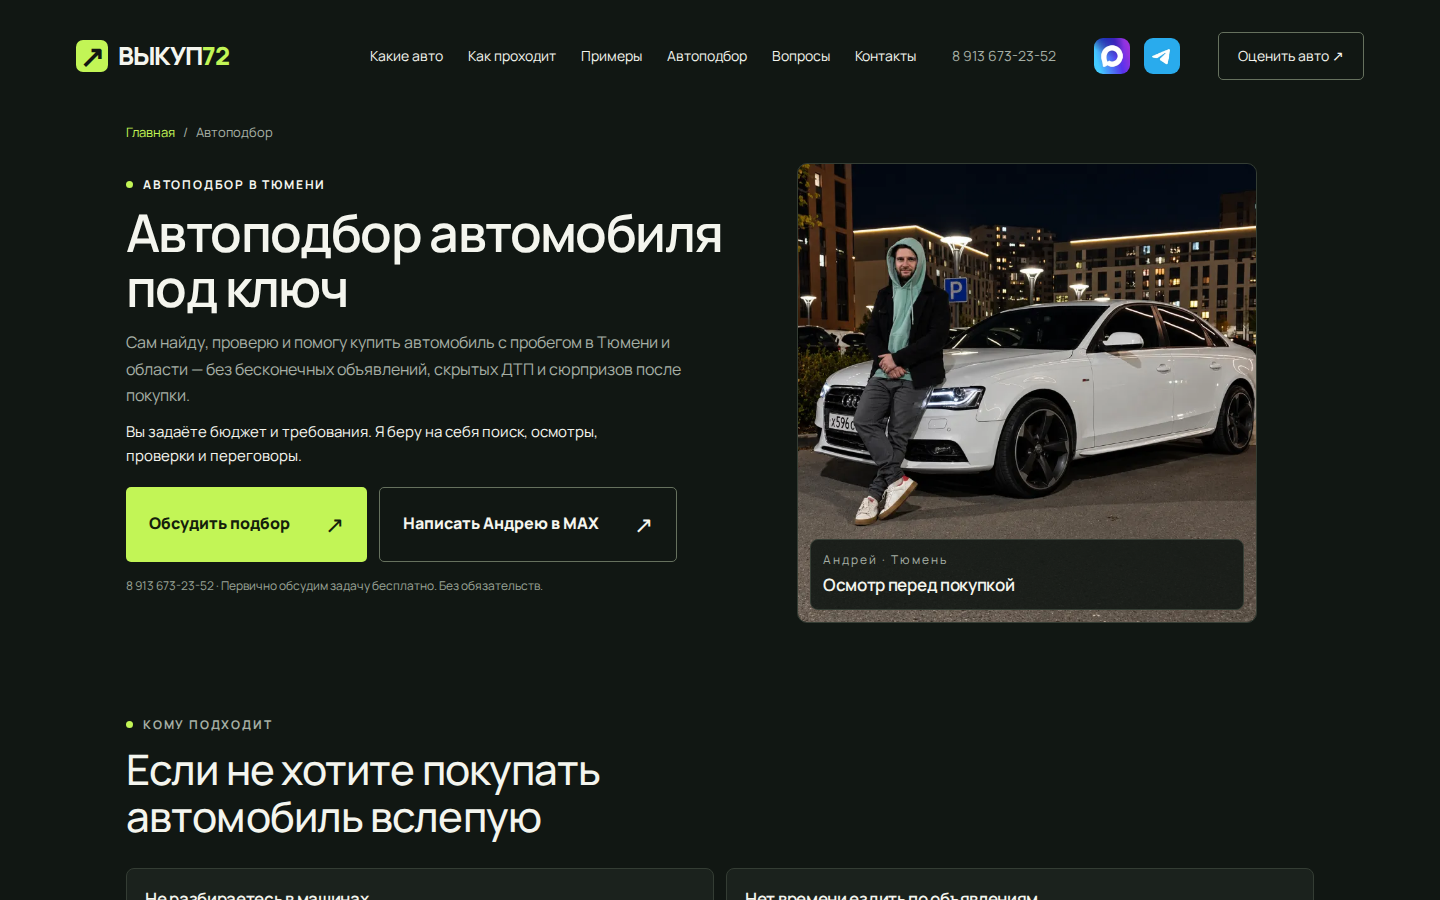Image resolution: width=1440 pixels, height=900 pixels.
Task: Click the header phone number 8 913 673-23-52
Action: click(1004, 56)
